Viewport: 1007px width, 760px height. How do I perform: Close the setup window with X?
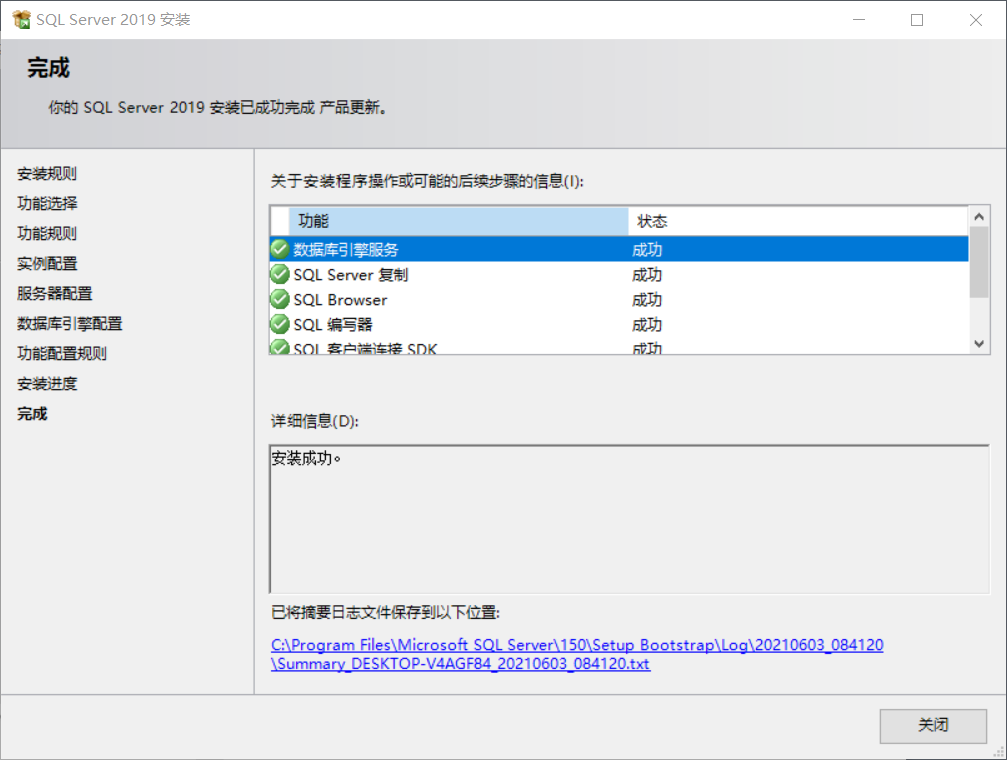(976, 20)
